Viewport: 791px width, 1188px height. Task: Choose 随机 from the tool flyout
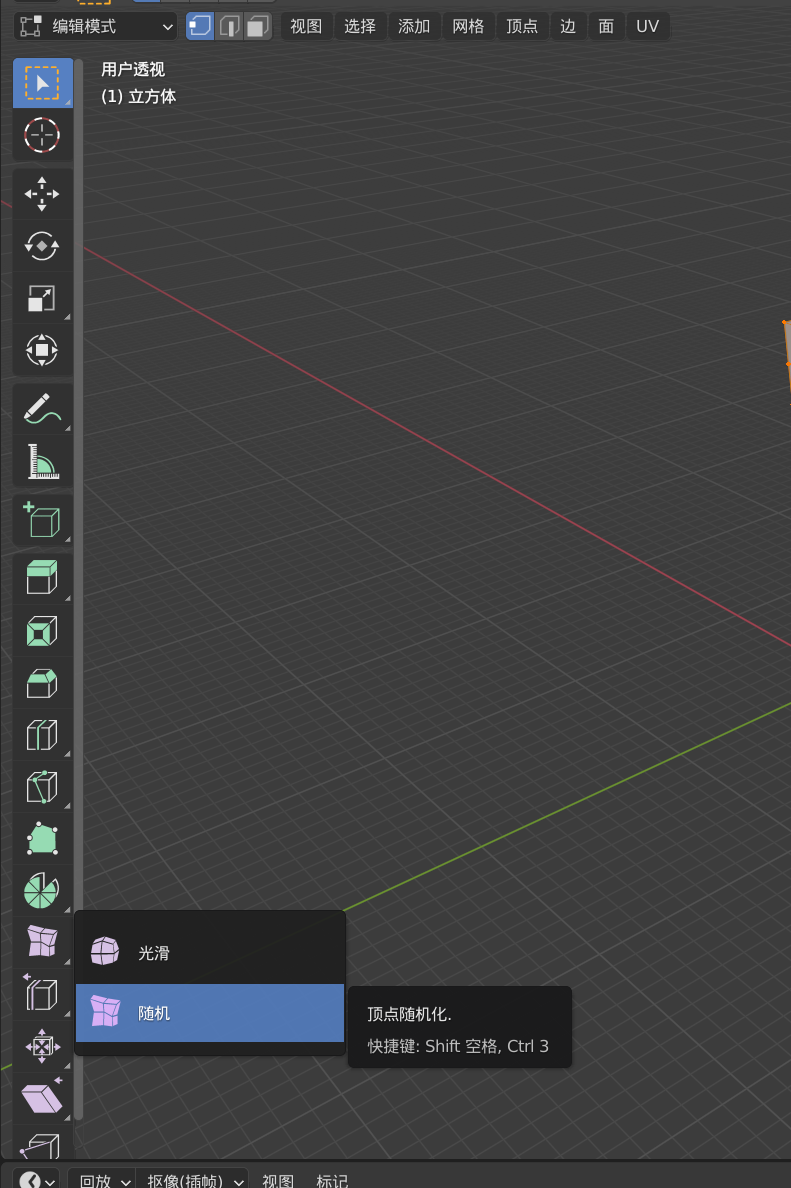(x=210, y=1013)
